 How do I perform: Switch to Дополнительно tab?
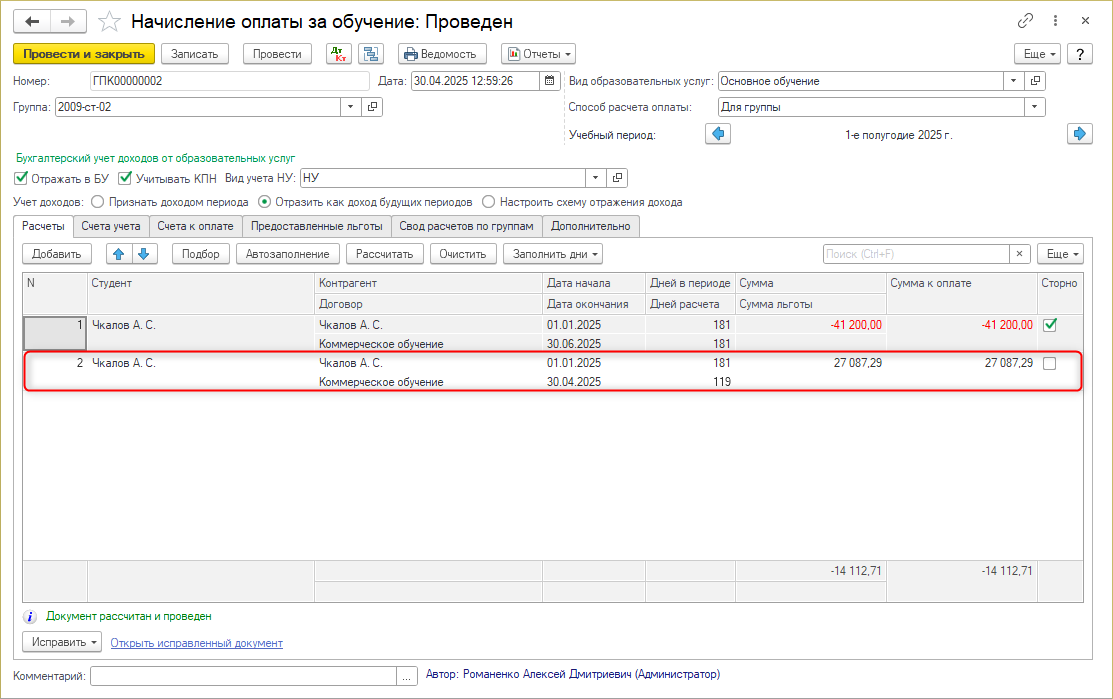click(x=591, y=226)
